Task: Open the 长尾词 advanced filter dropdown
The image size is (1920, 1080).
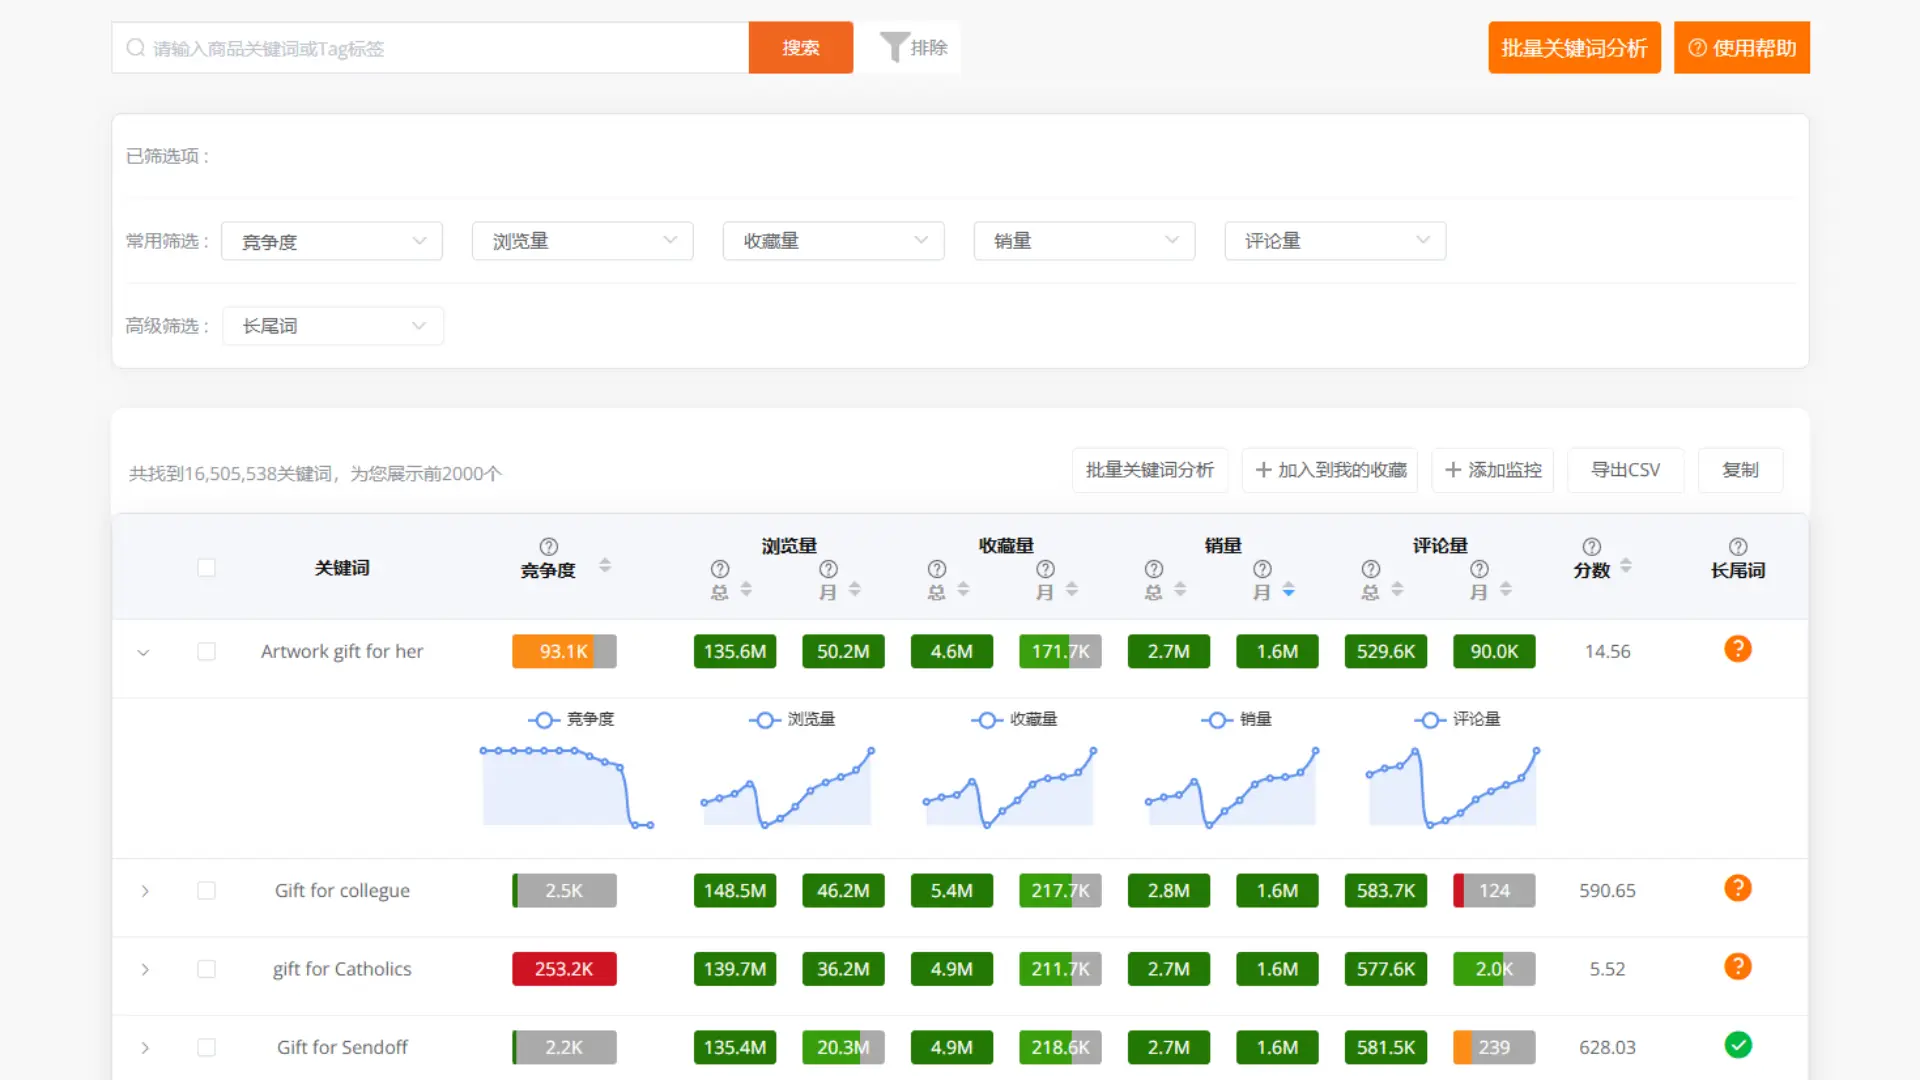Action: [x=333, y=325]
